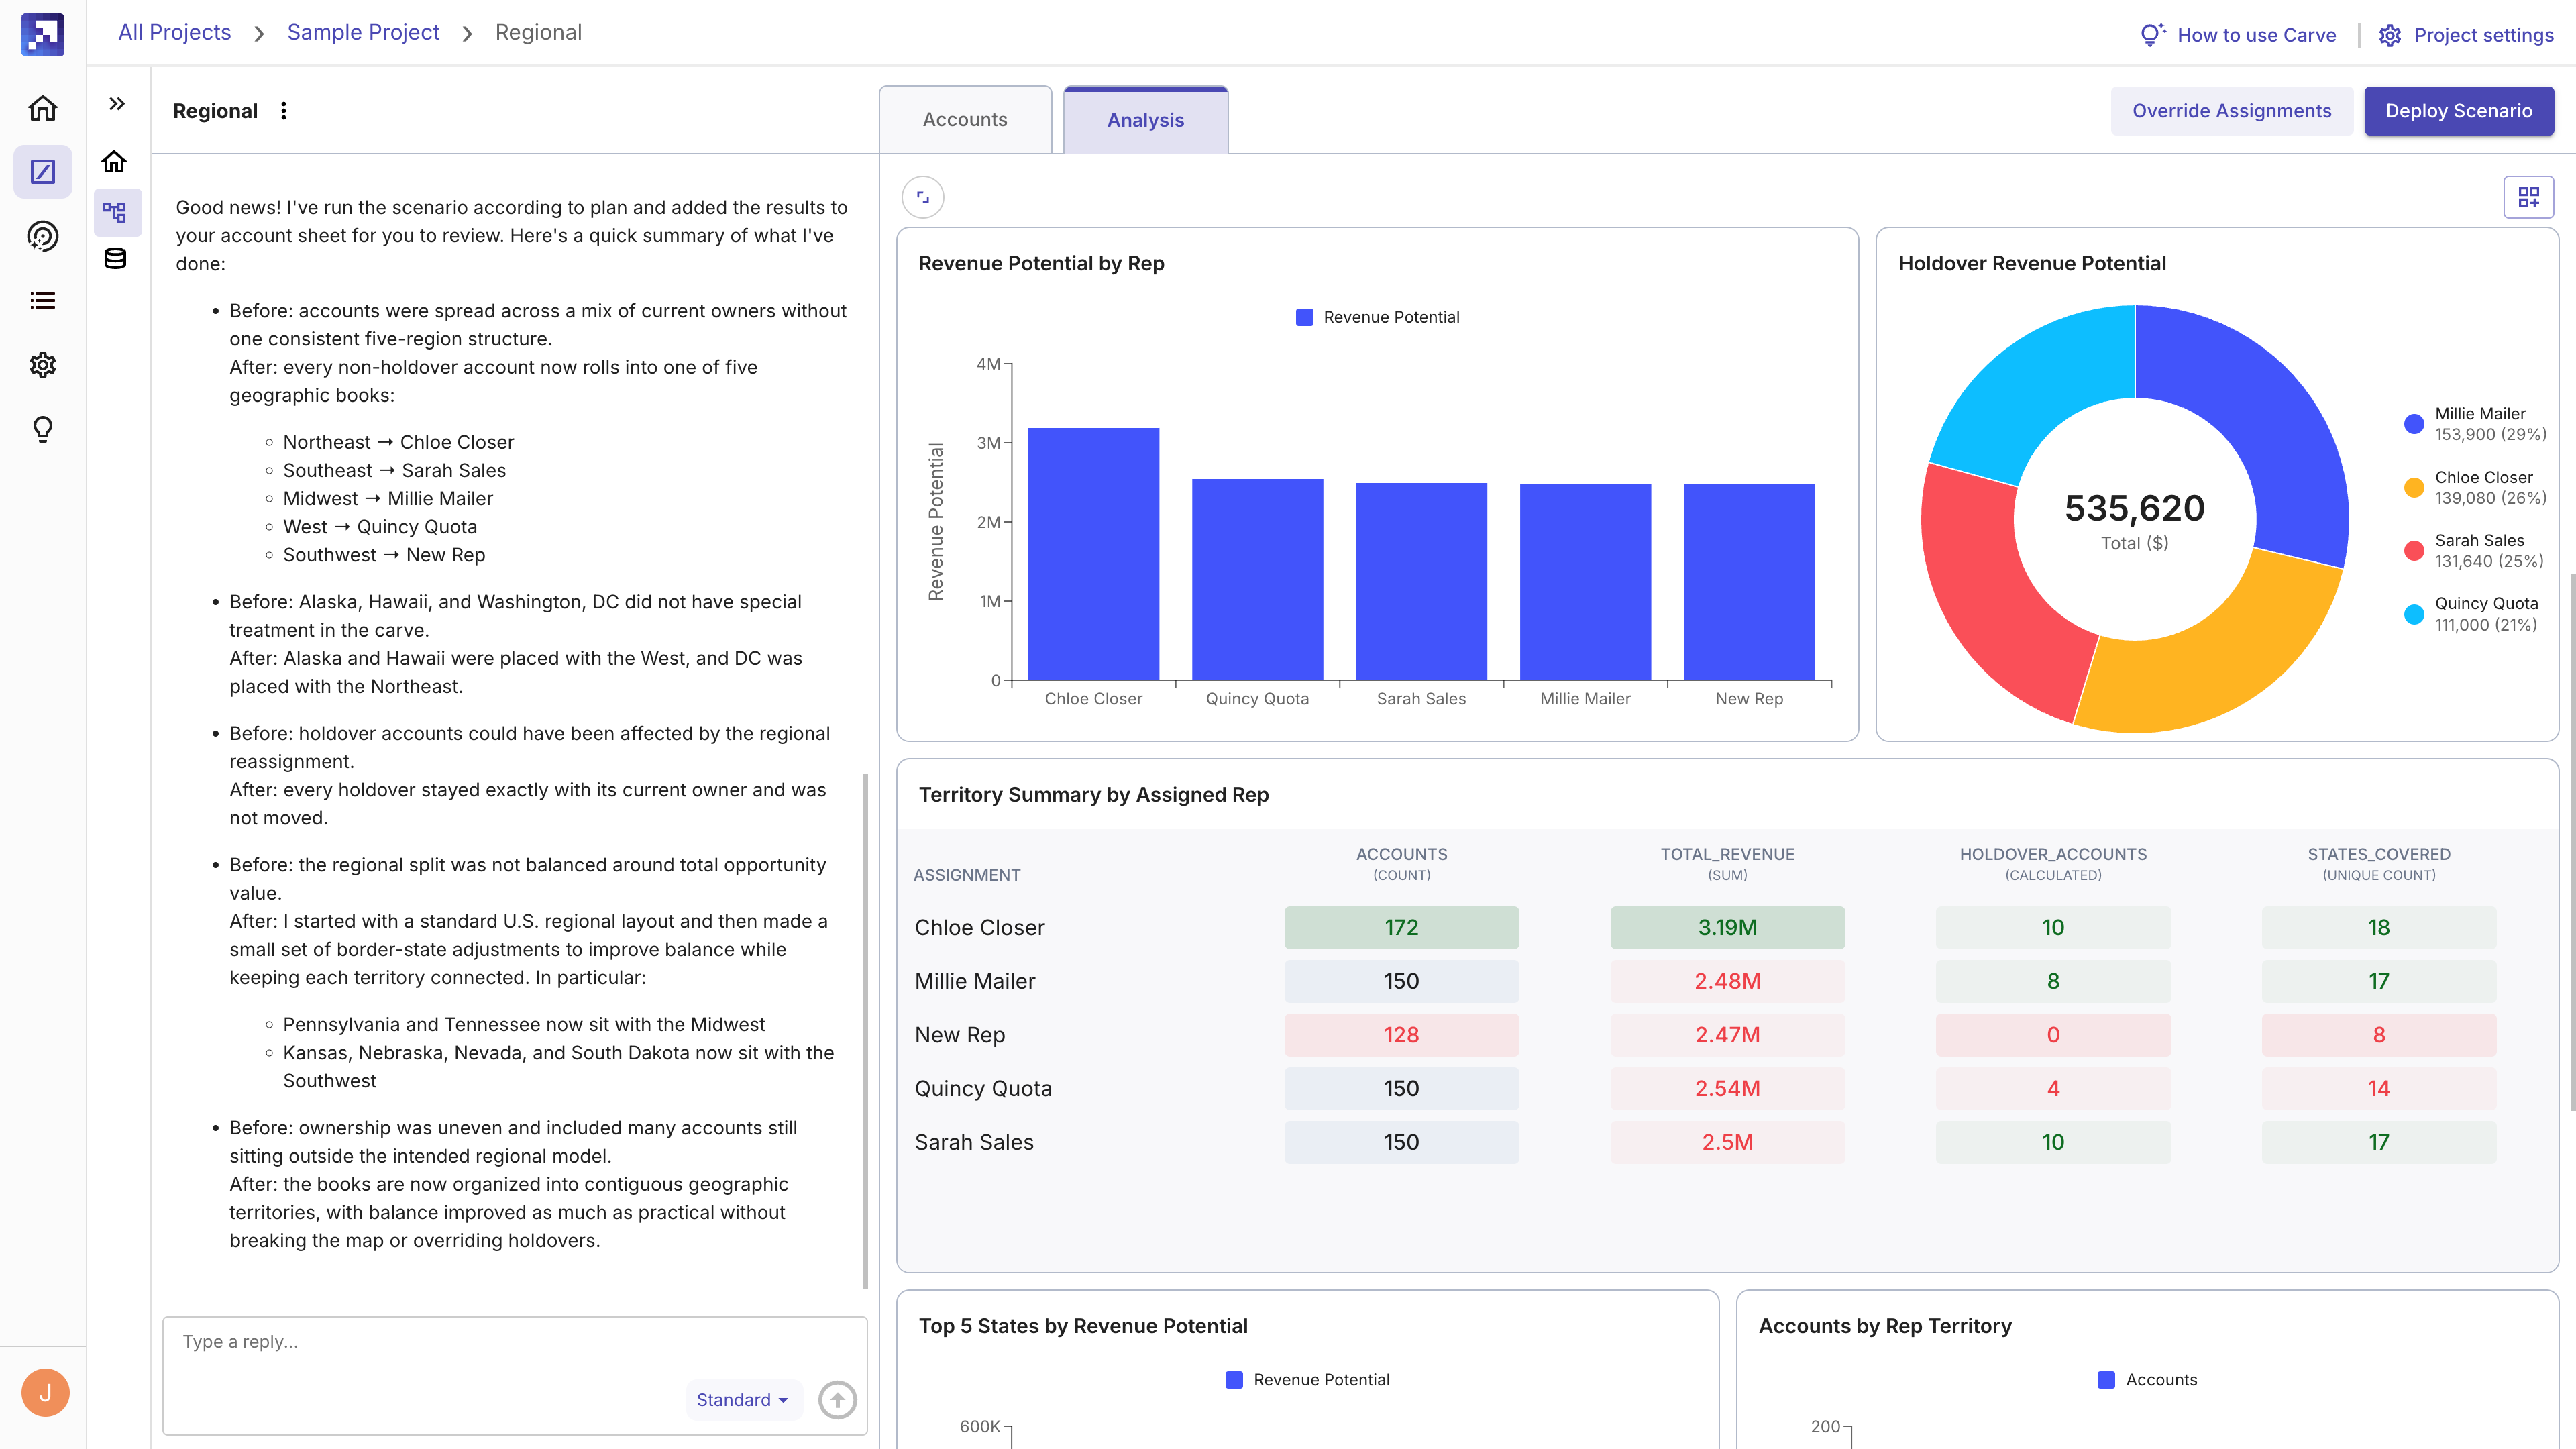Select the scenario editor sidebar icon
Screen dimensions: 2576x1449
42,172
